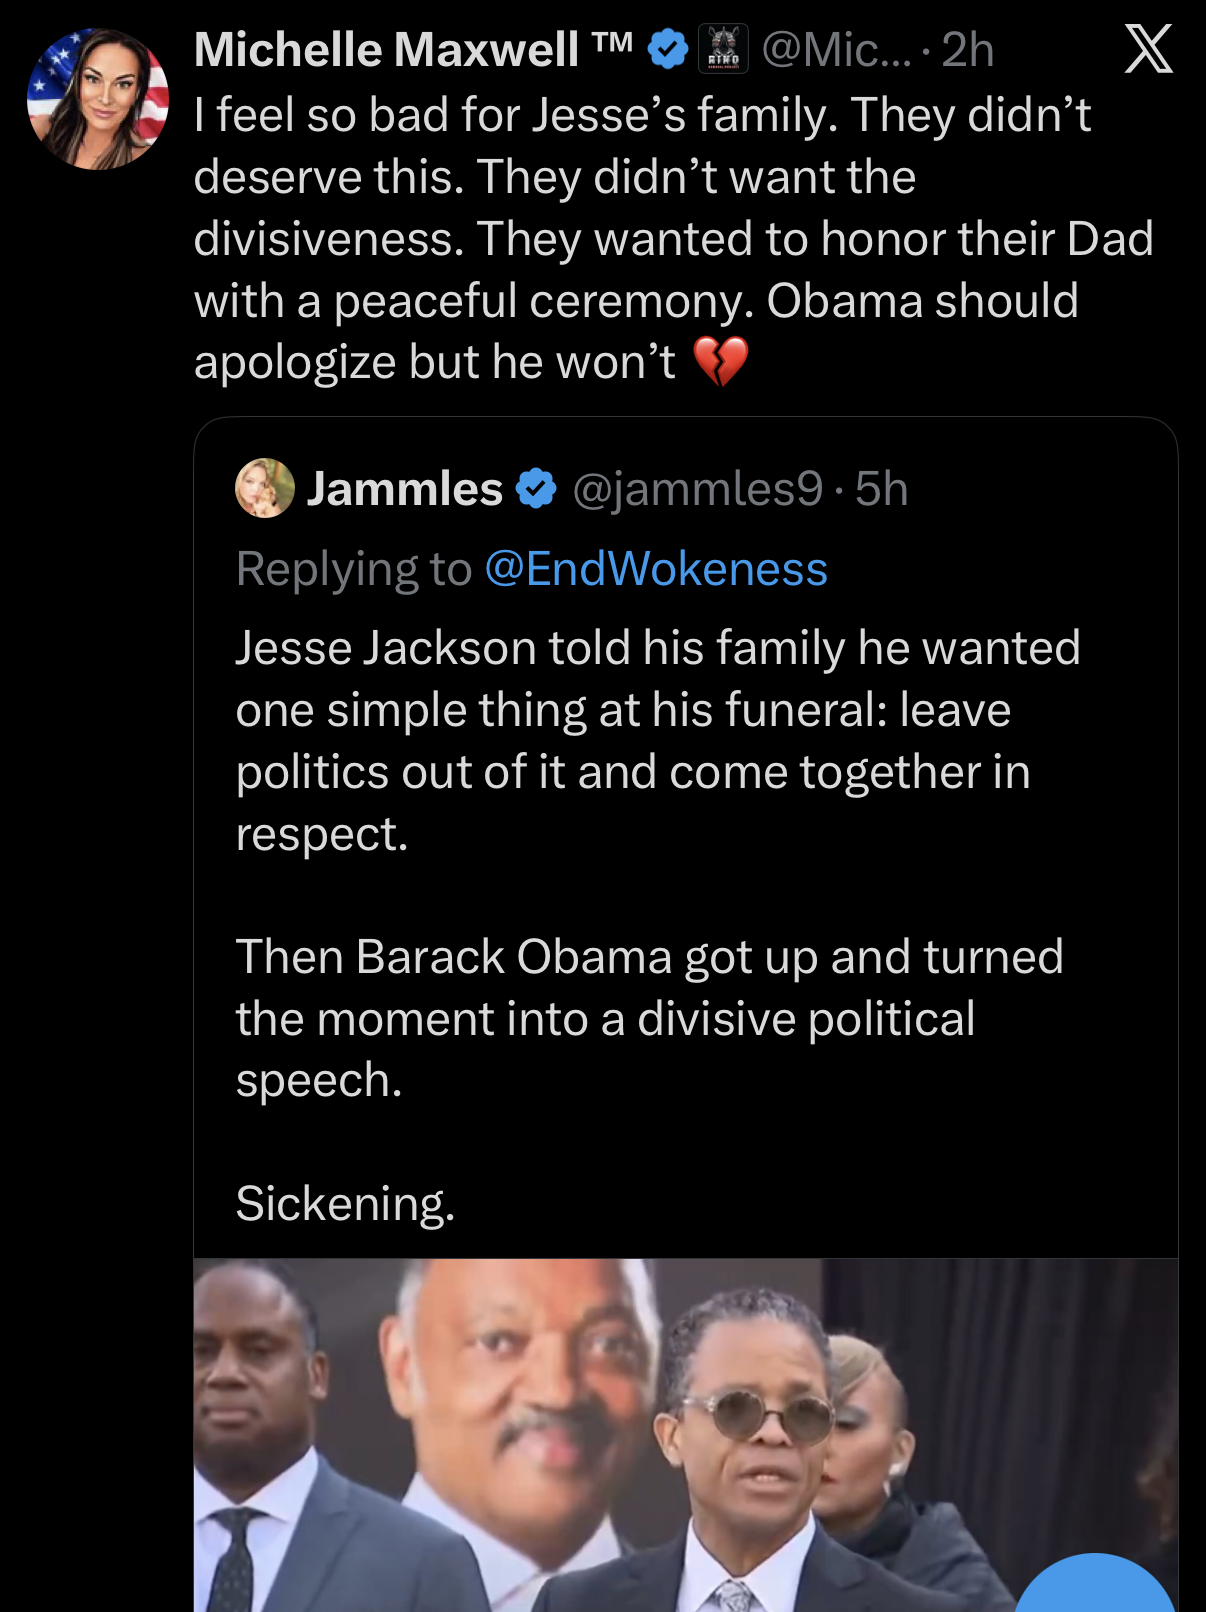The image size is (1206, 1612).
Task: Click the 5h timestamp on quoted post
Action: click(882, 489)
